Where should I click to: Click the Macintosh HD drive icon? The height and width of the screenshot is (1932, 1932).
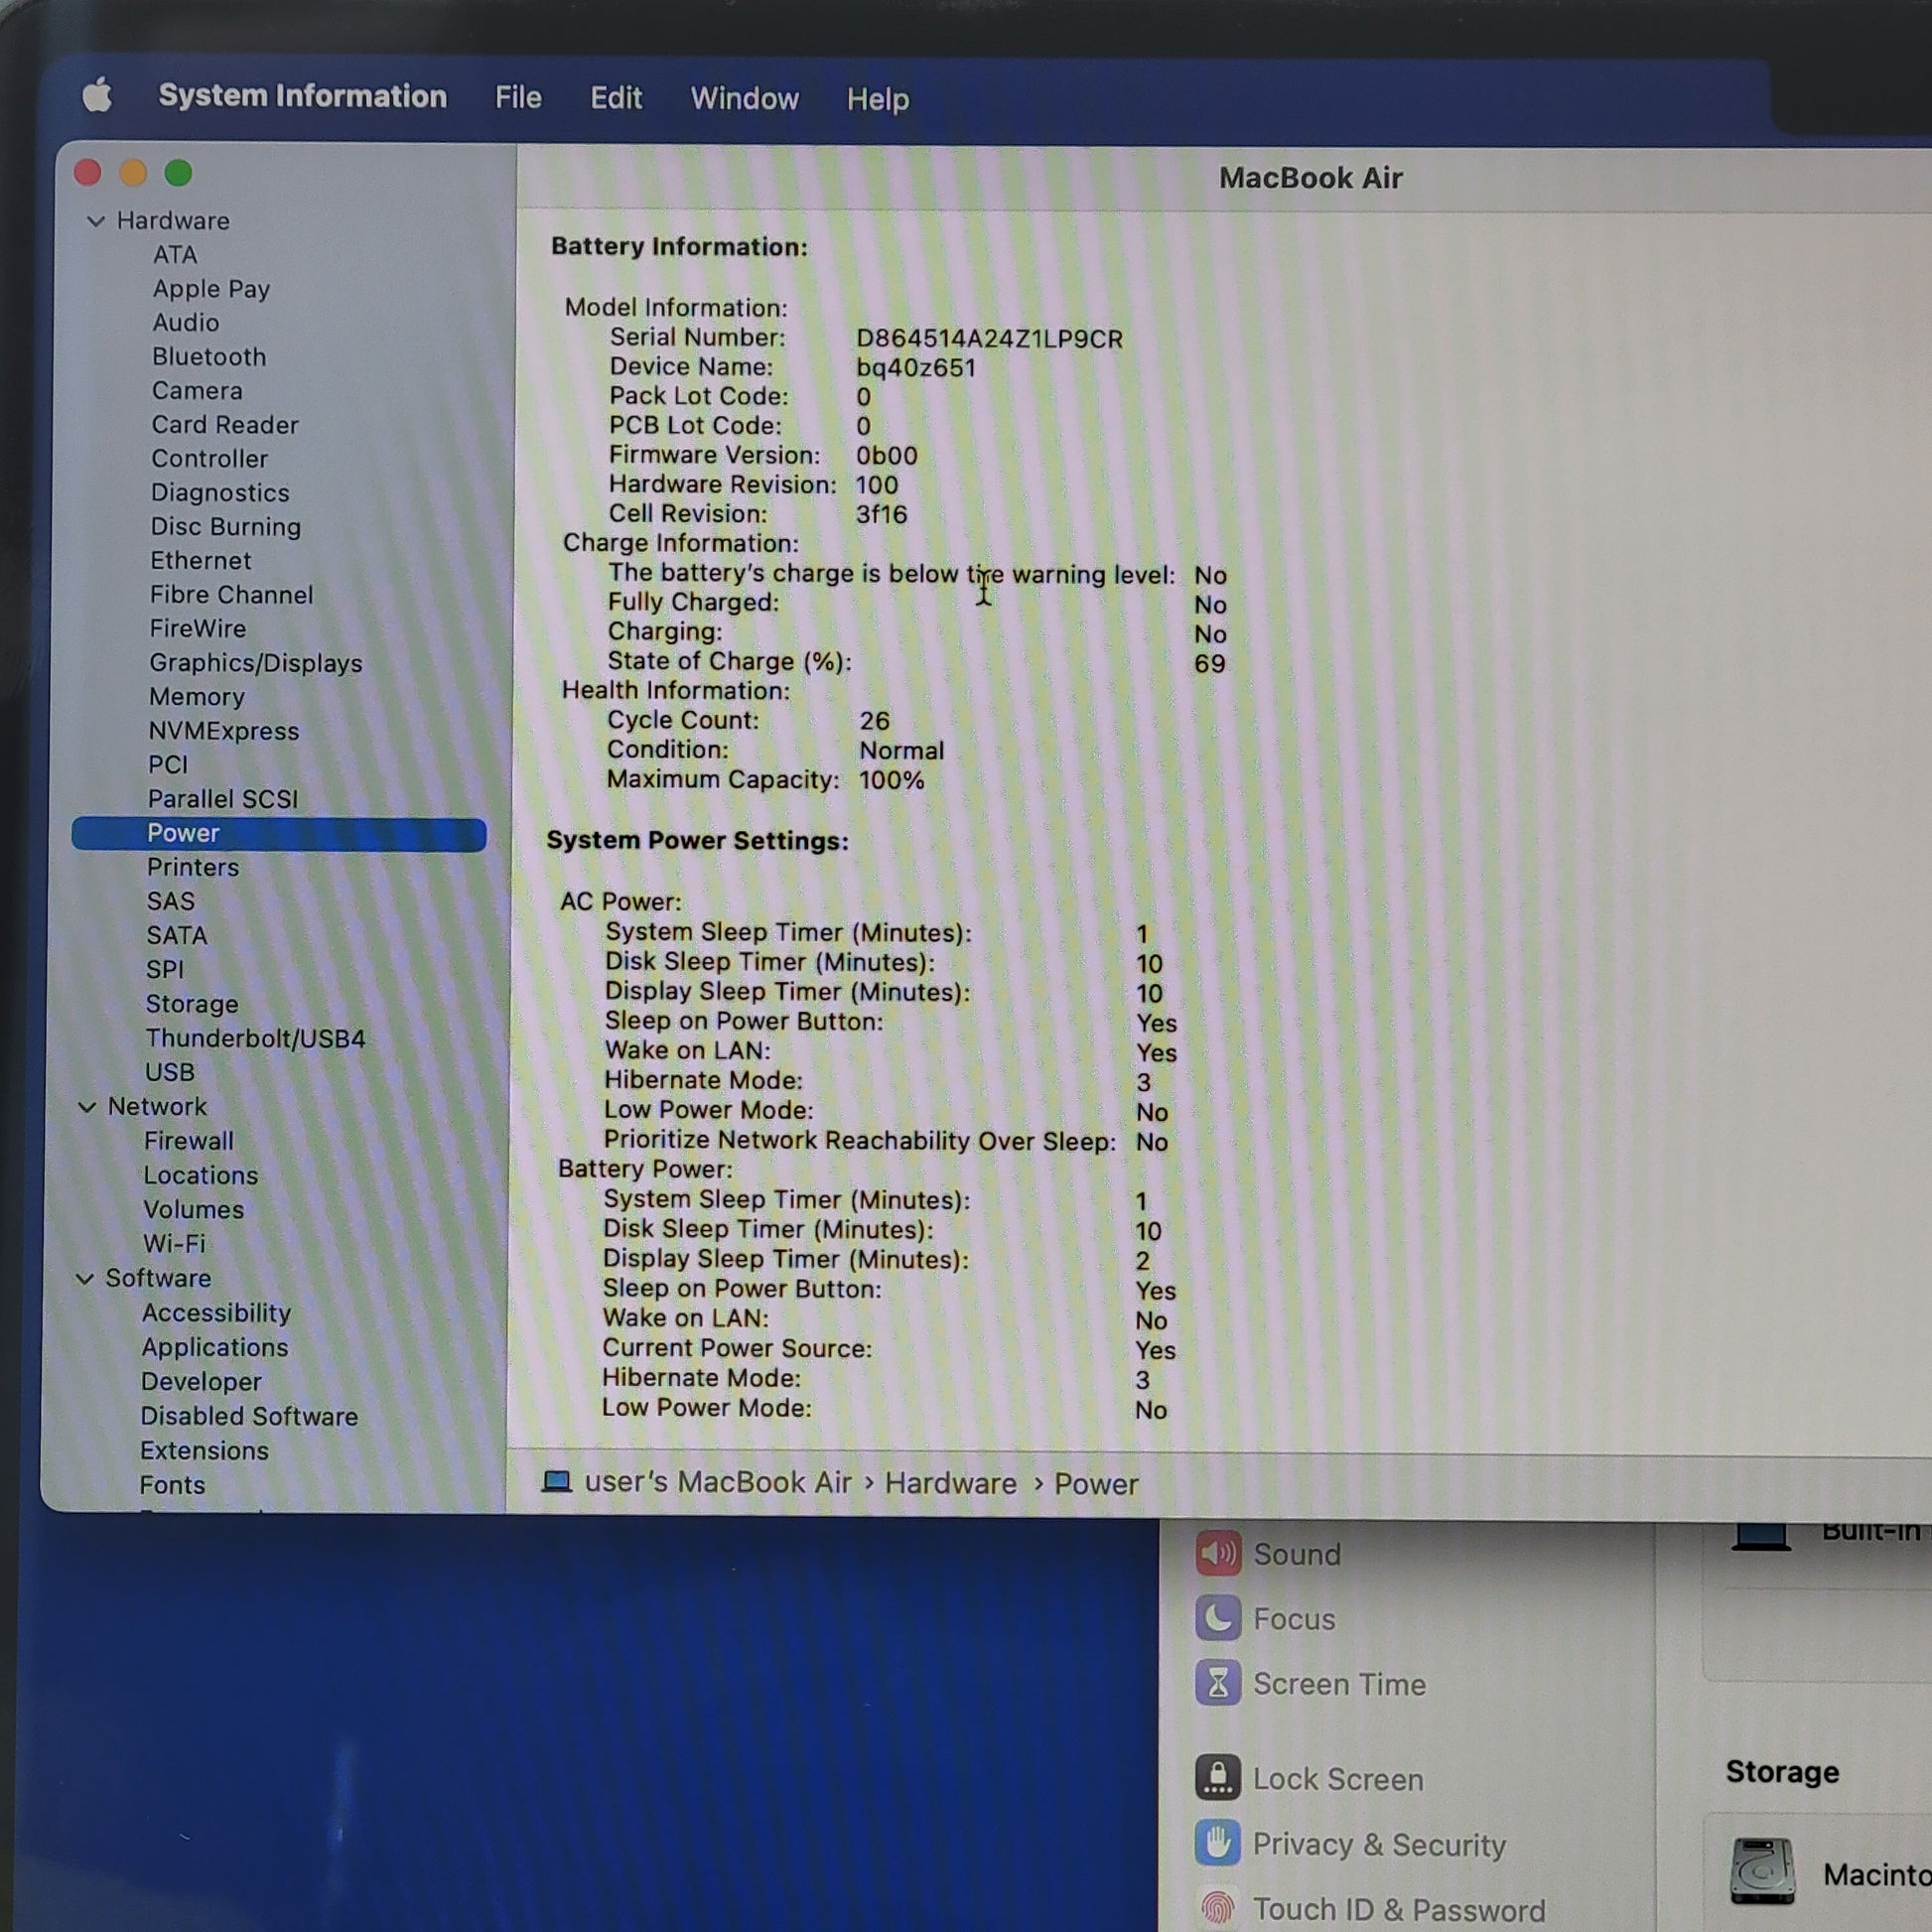pos(1762,1871)
